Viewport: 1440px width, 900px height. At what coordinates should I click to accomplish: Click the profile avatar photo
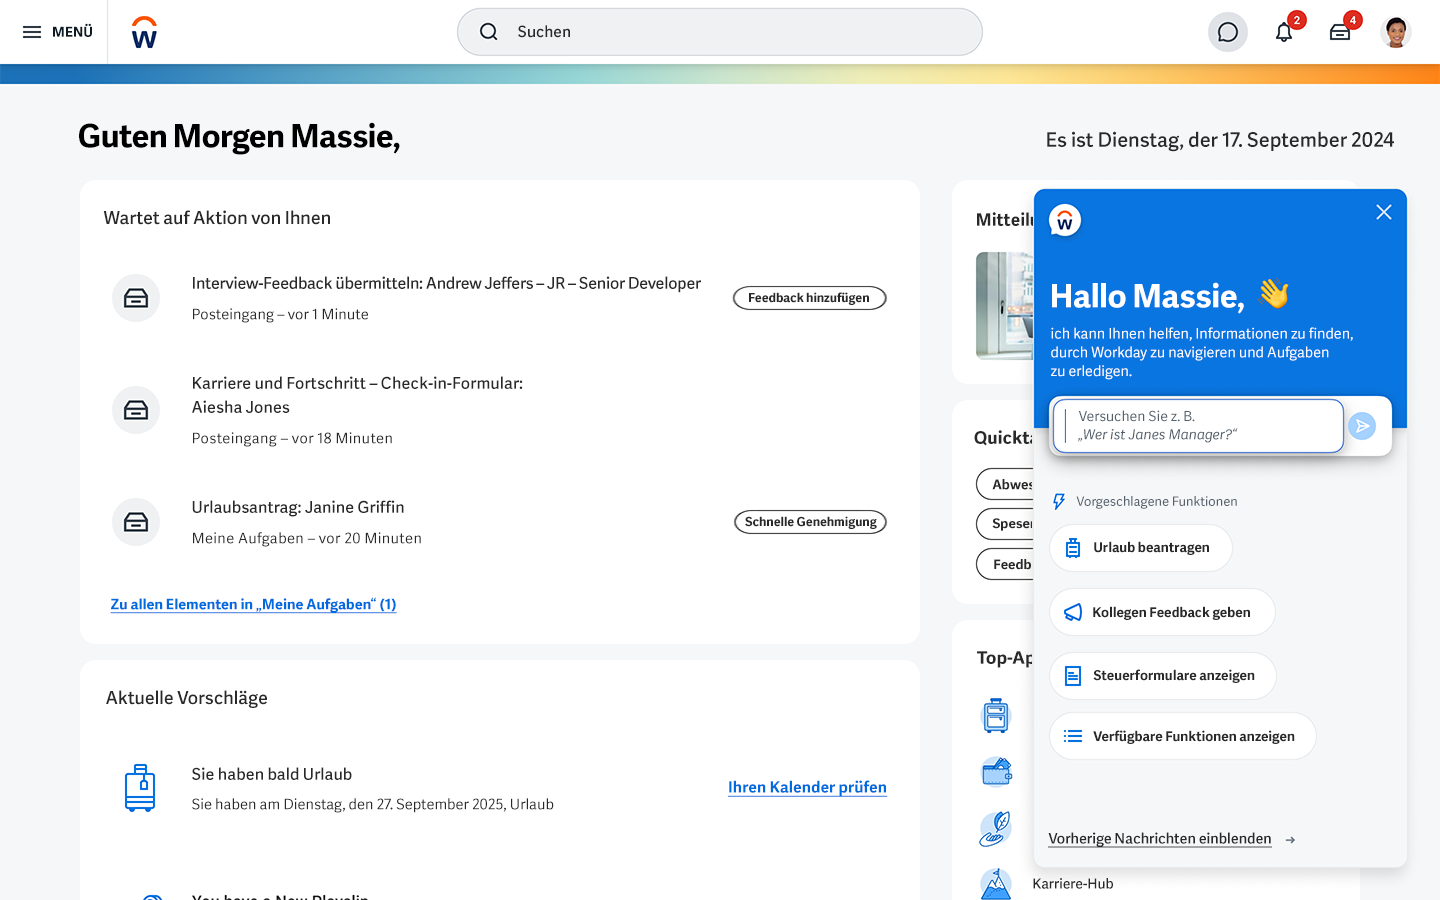pyautogui.click(x=1396, y=31)
